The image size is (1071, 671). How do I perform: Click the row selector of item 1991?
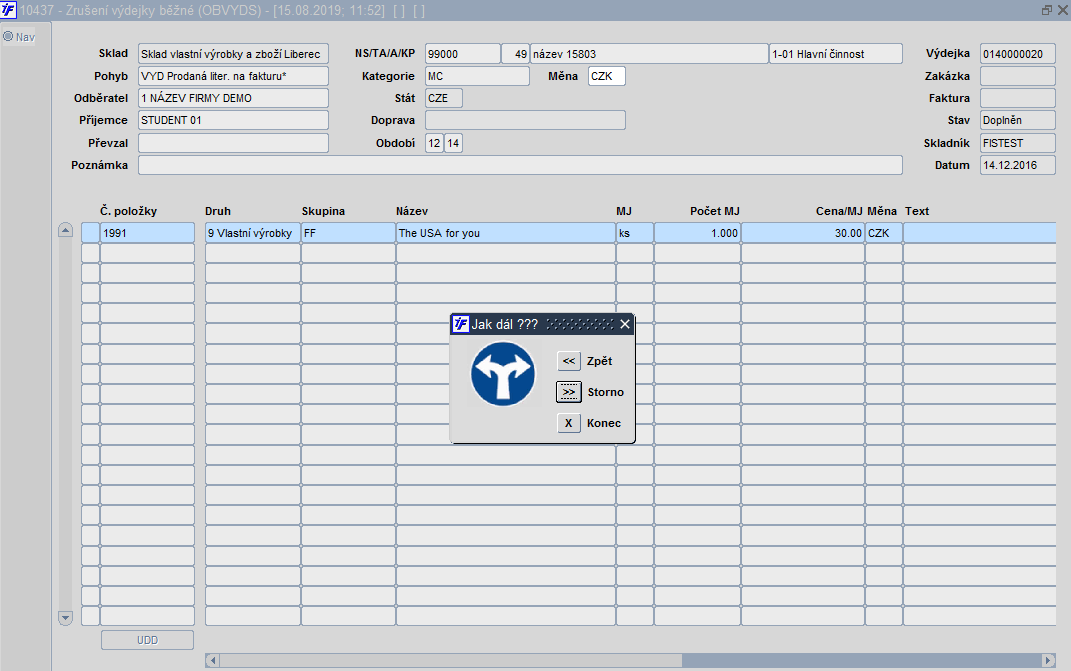tap(90, 233)
